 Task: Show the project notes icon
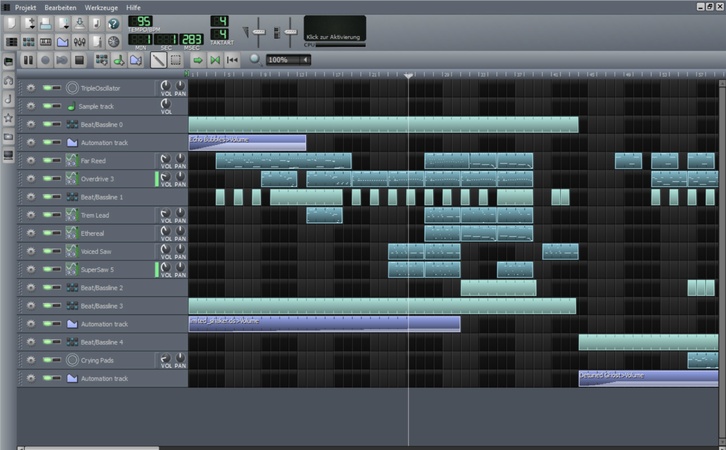coord(97,42)
